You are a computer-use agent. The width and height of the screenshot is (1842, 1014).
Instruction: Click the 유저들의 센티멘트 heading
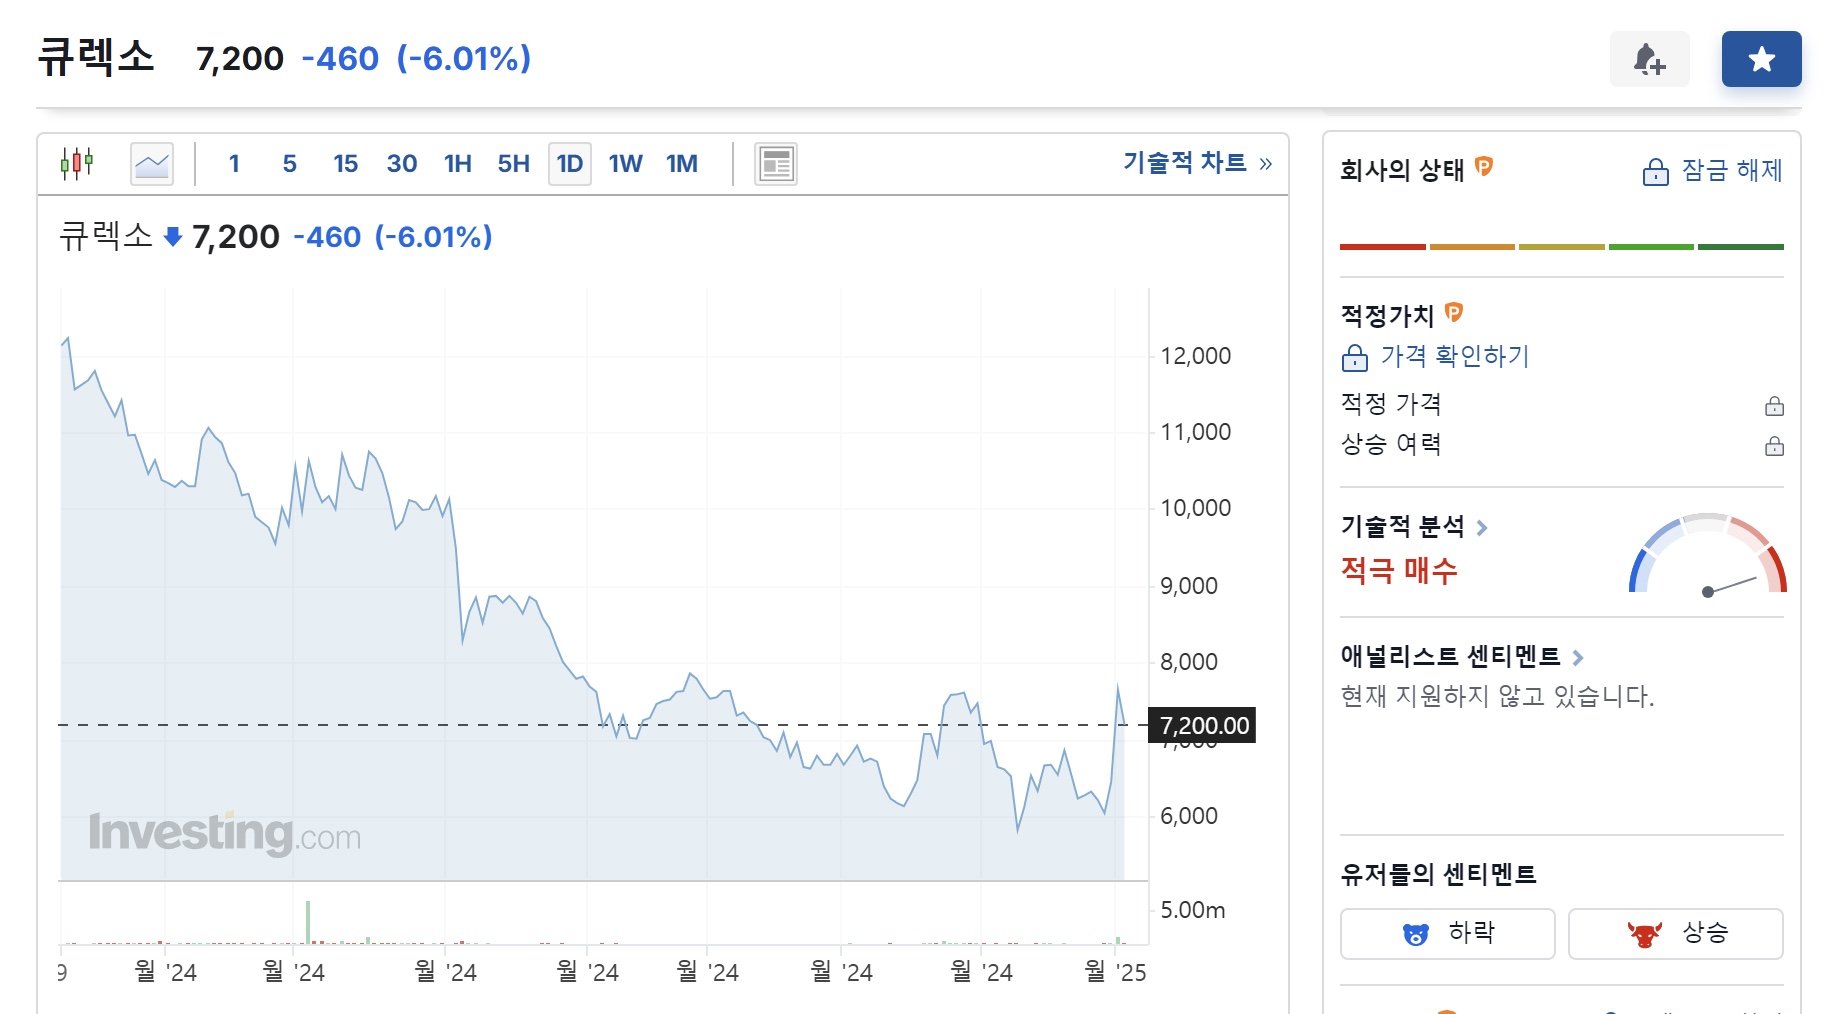tap(1438, 874)
